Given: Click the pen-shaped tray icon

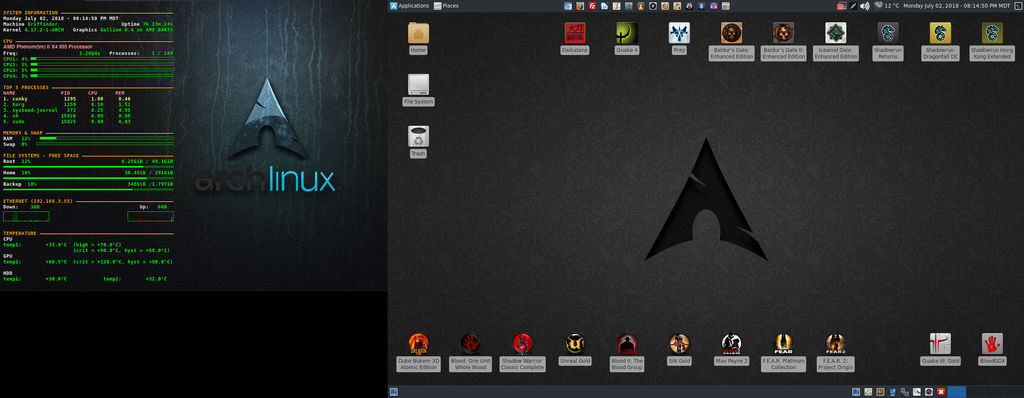Looking at the screenshot, I should tap(853, 6).
